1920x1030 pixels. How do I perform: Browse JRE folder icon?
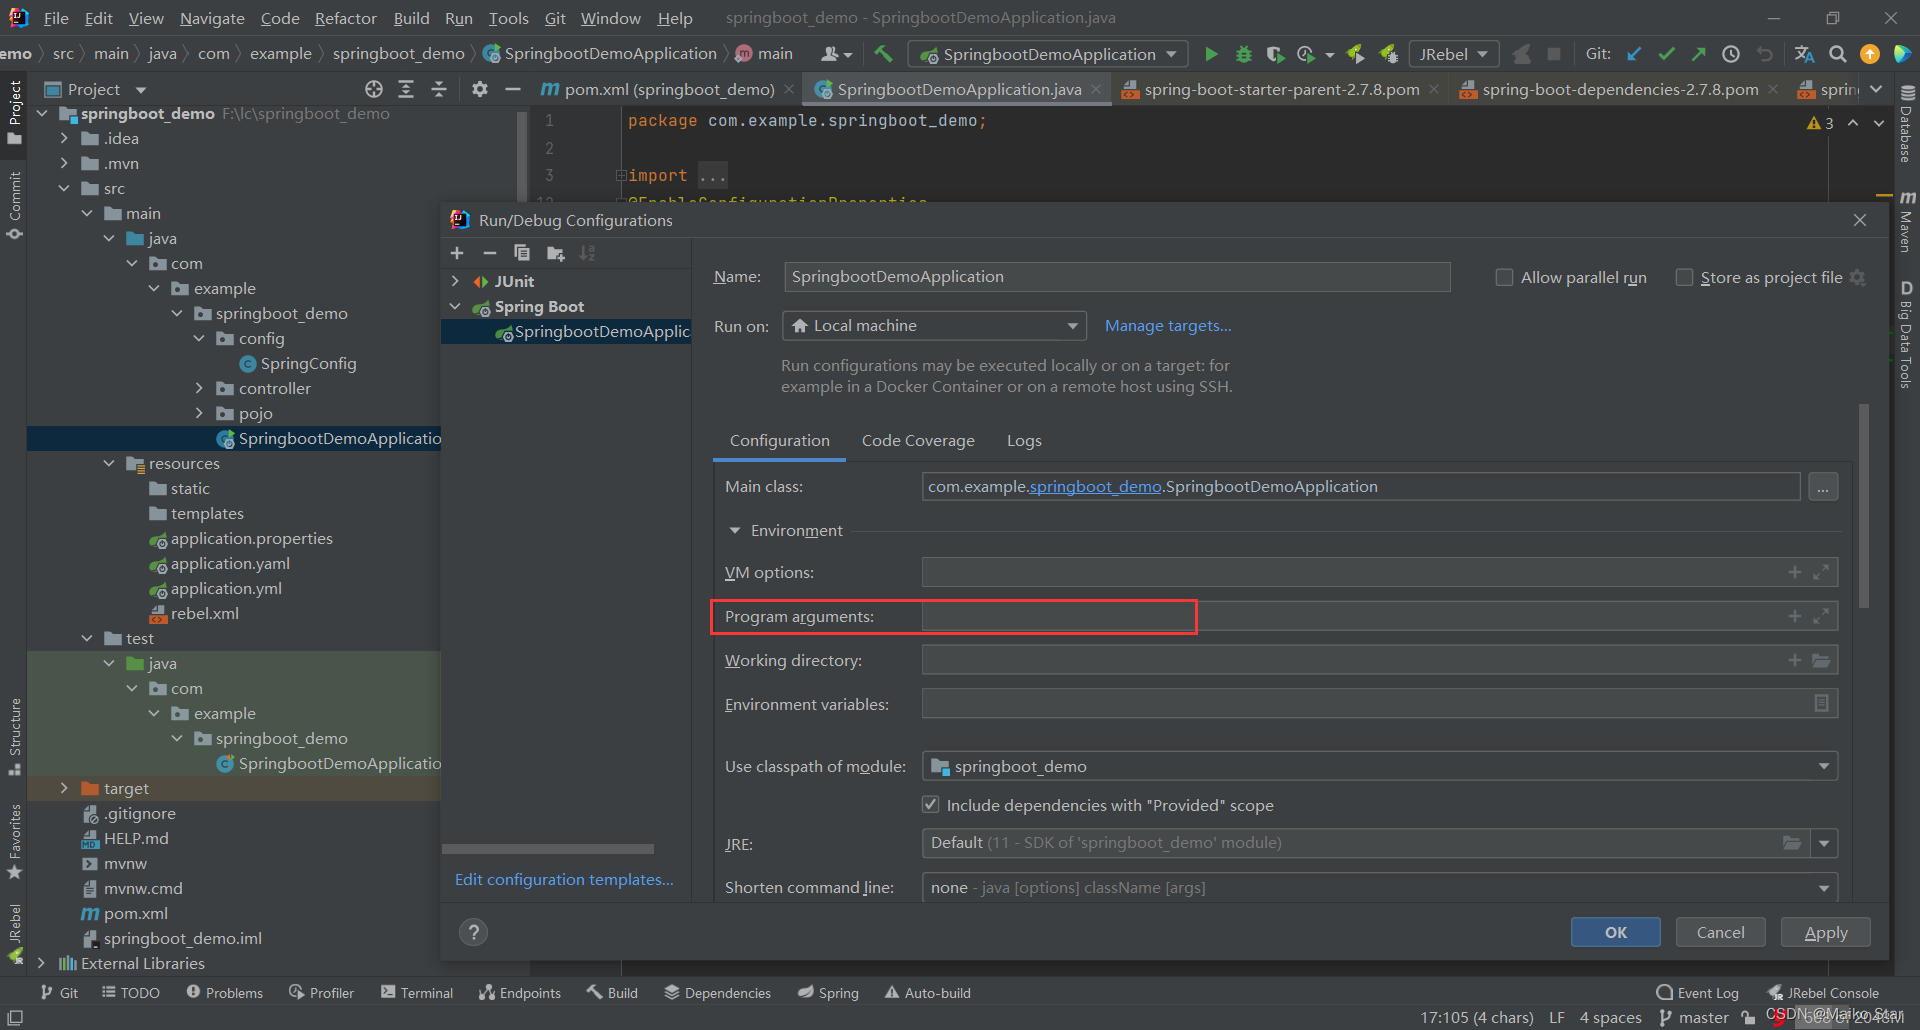coord(1792,843)
